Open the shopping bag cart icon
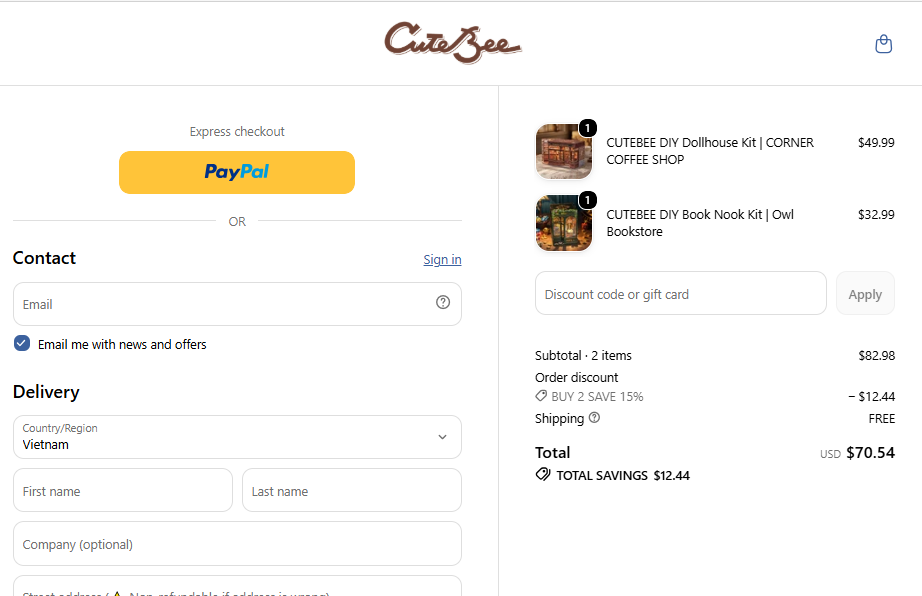This screenshot has width=922, height=596. pos(883,43)
